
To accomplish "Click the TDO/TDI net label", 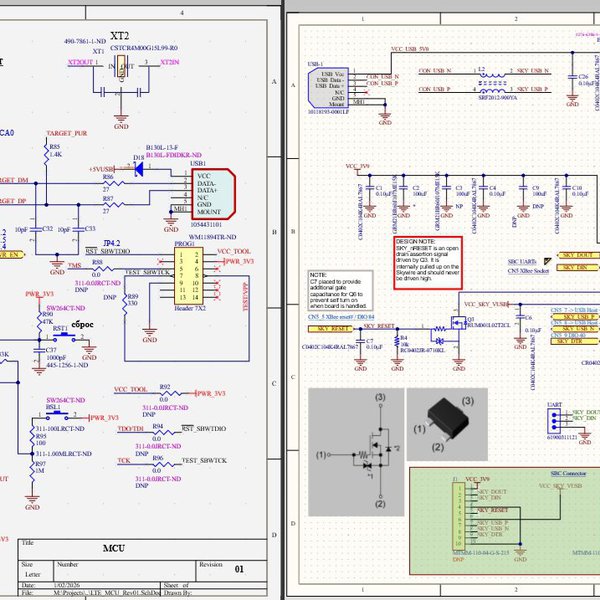I will (130, 429).
